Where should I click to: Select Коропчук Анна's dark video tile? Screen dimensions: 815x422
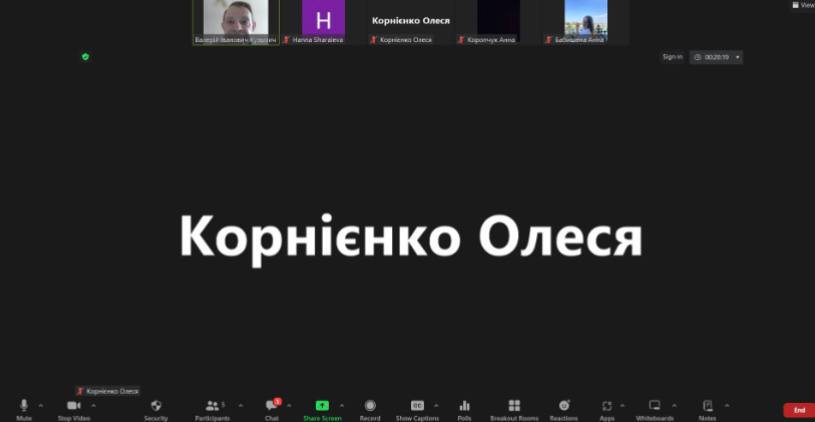(x=498, y=22)
